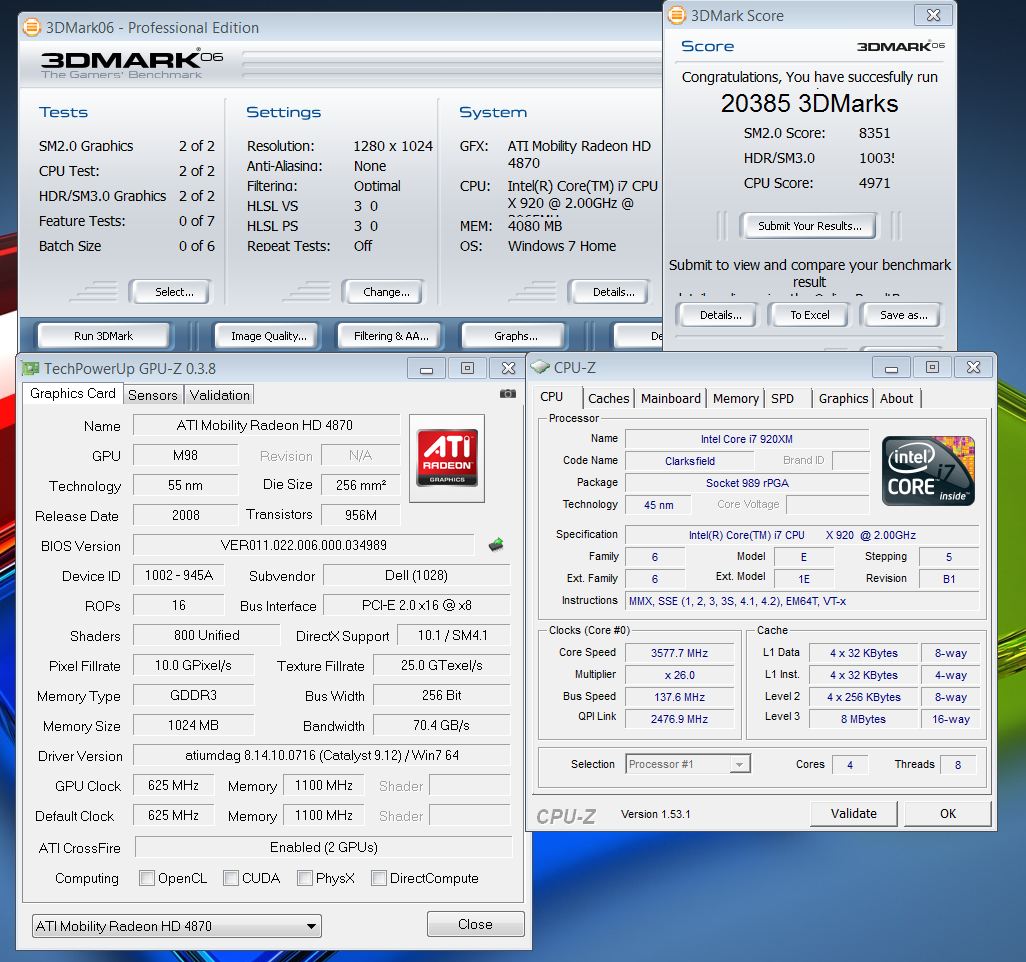Open the Mainboard tab in CPU-Z
This screenshot has height=962, width=1026.
(671, 399)
